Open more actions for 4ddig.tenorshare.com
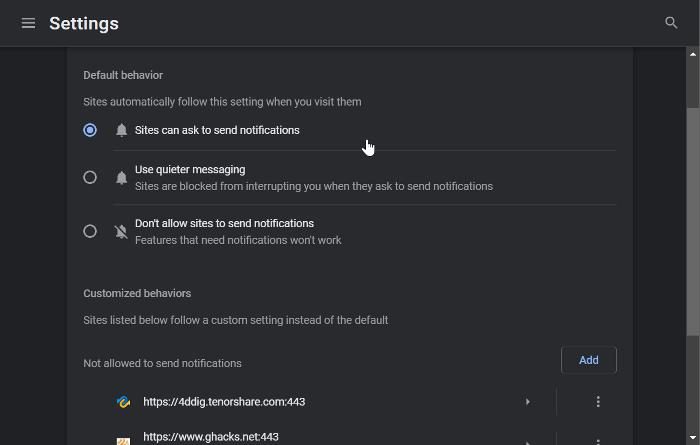The width and height of the screenshot is (700, 445). [x=598, y=402]
